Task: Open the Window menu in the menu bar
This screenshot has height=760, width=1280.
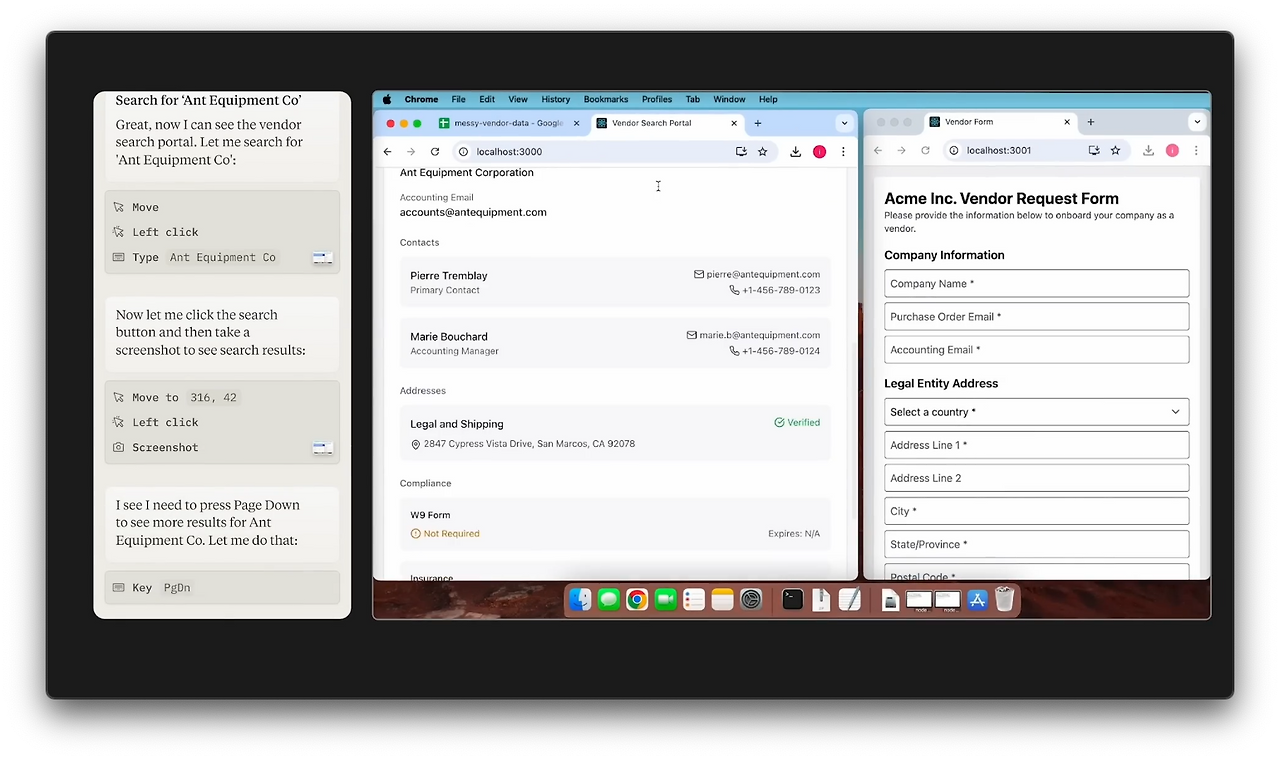Action: coord(729,100)
